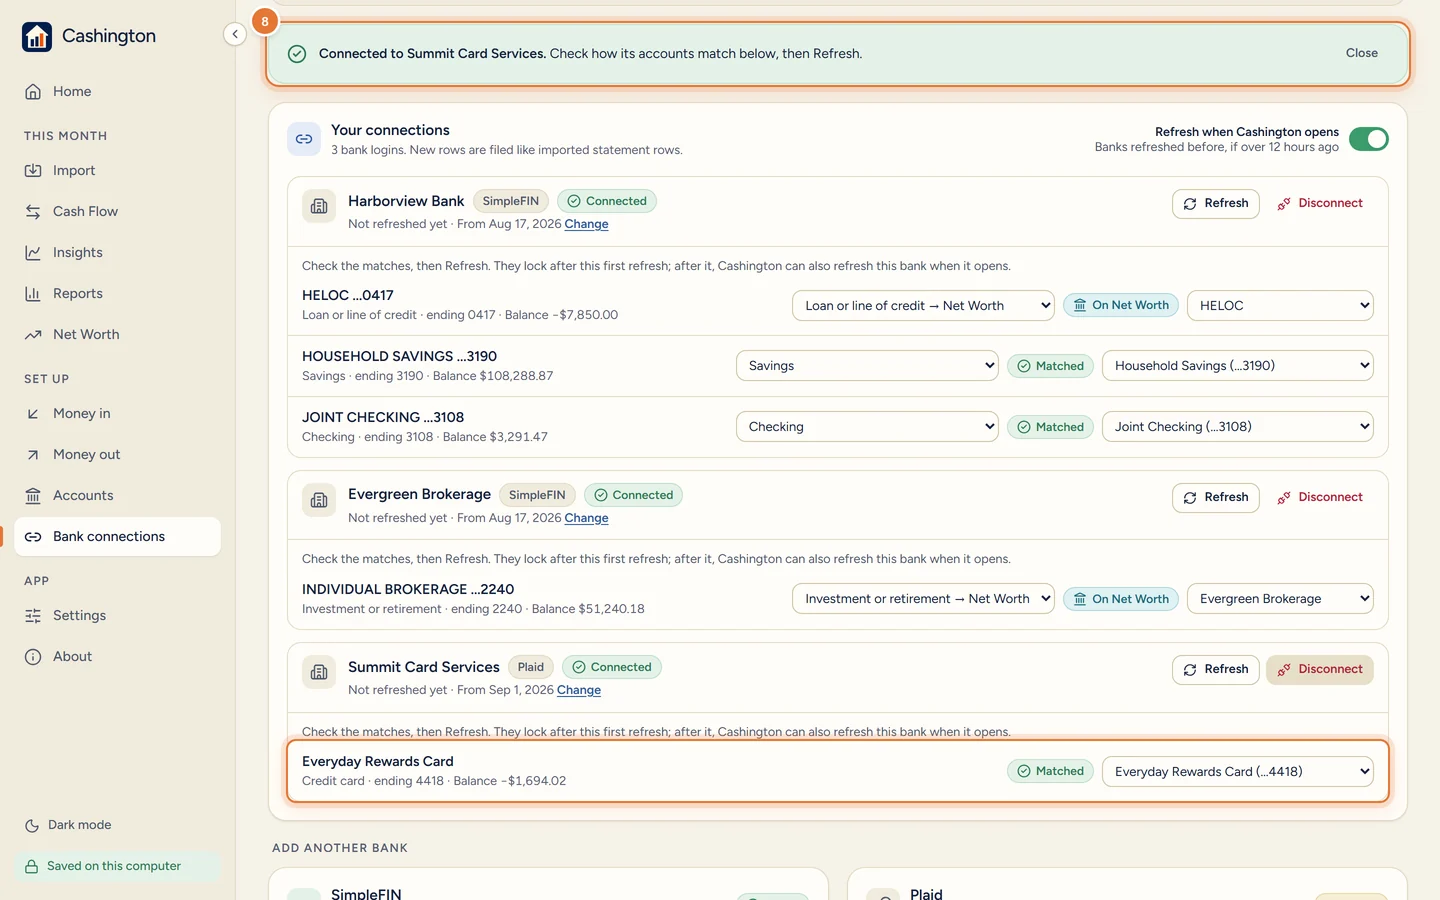Click the green check icon in the banner
The width and height of the screenshot is (1440, 900).
tap(297, 54)
